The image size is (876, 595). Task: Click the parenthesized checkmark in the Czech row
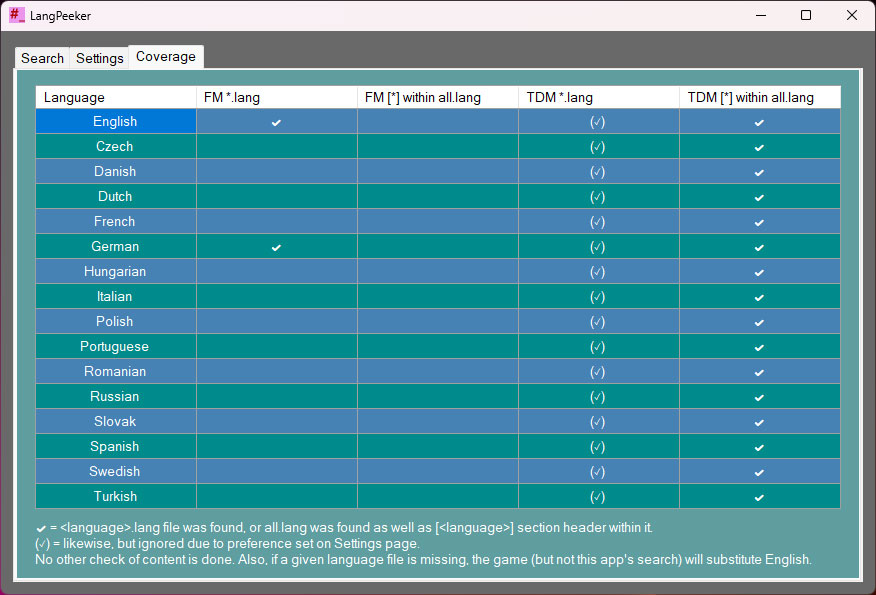point(598,147)
